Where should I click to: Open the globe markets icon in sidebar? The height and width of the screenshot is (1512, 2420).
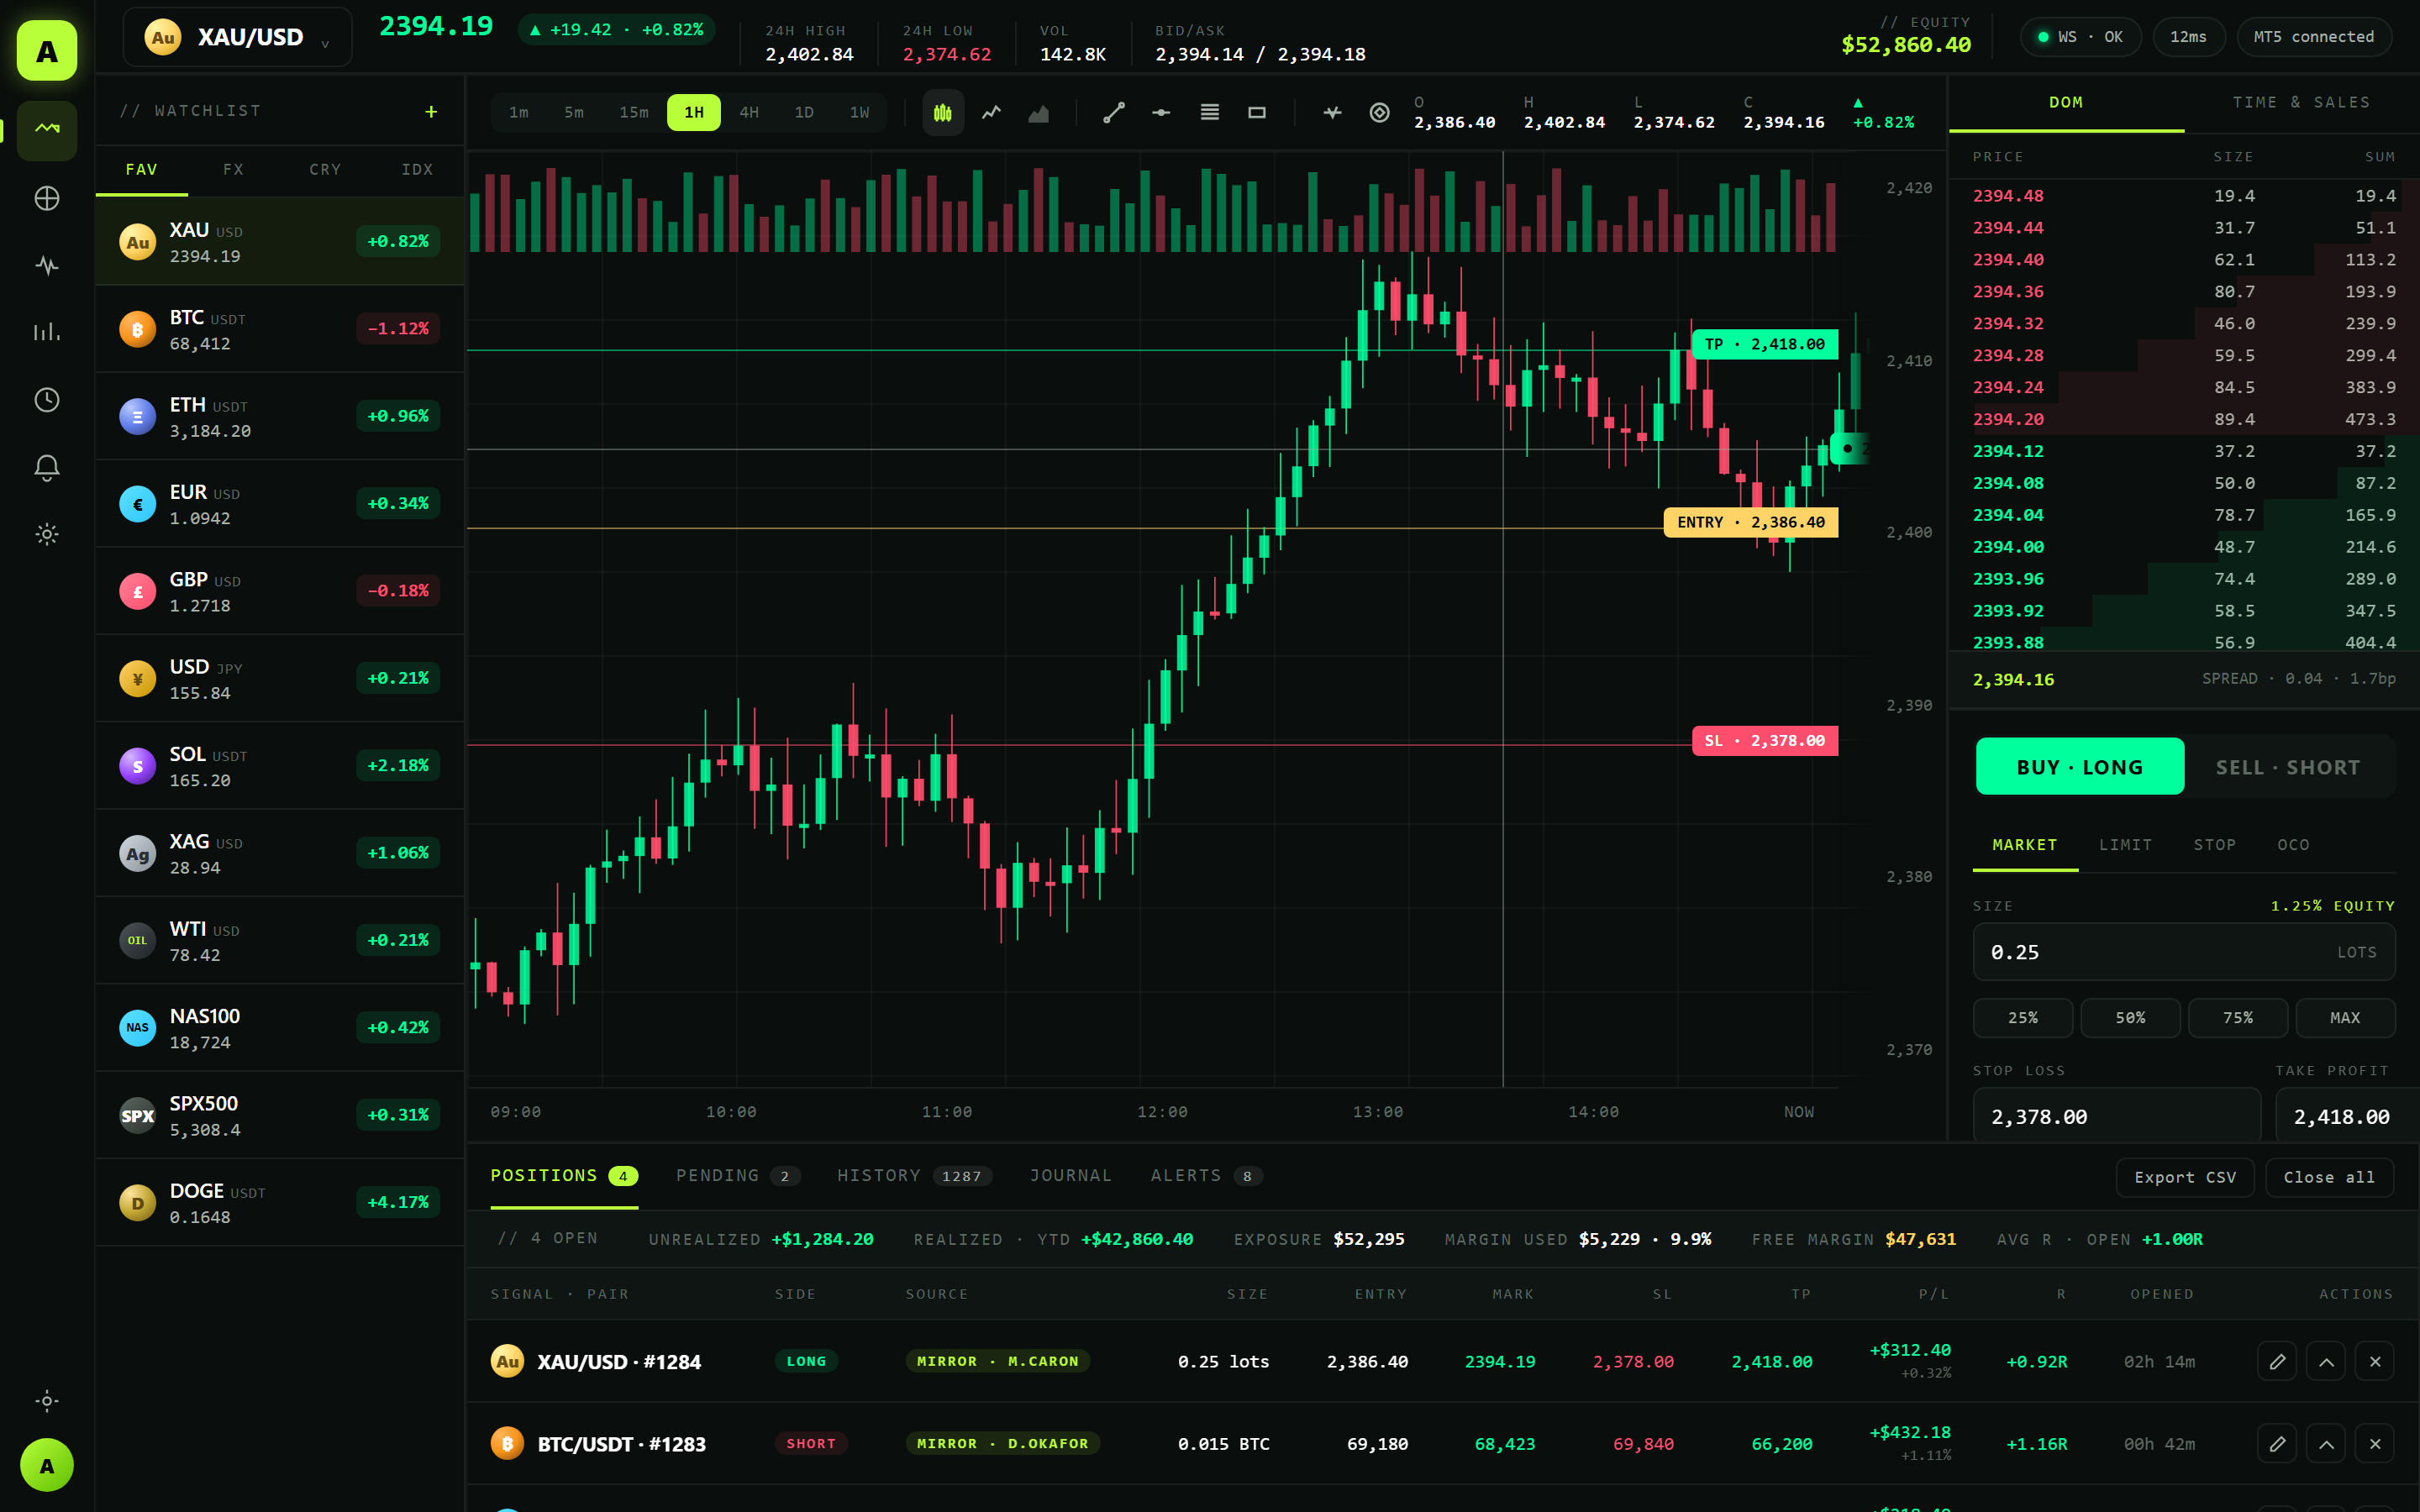pyautogui.click(x=47, y=198)
